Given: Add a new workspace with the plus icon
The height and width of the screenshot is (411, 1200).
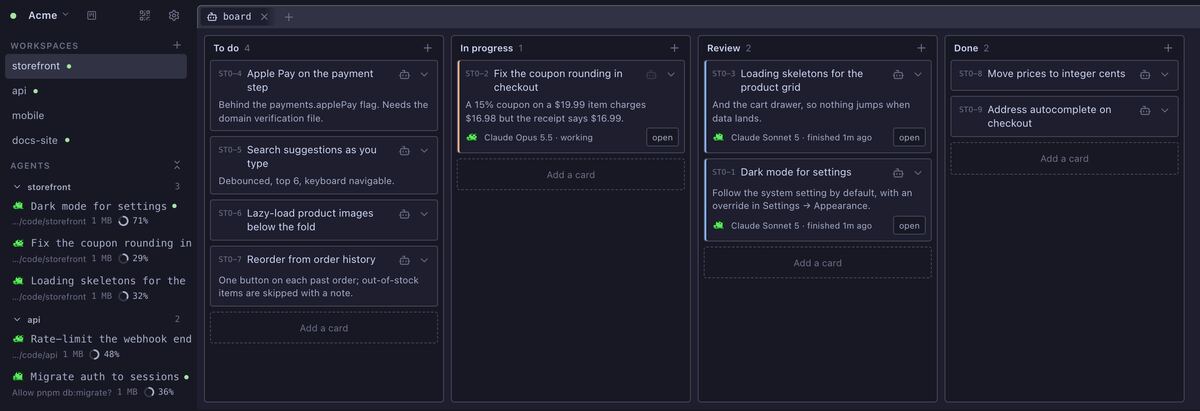Looking at the screenshot, I should 177,45.
